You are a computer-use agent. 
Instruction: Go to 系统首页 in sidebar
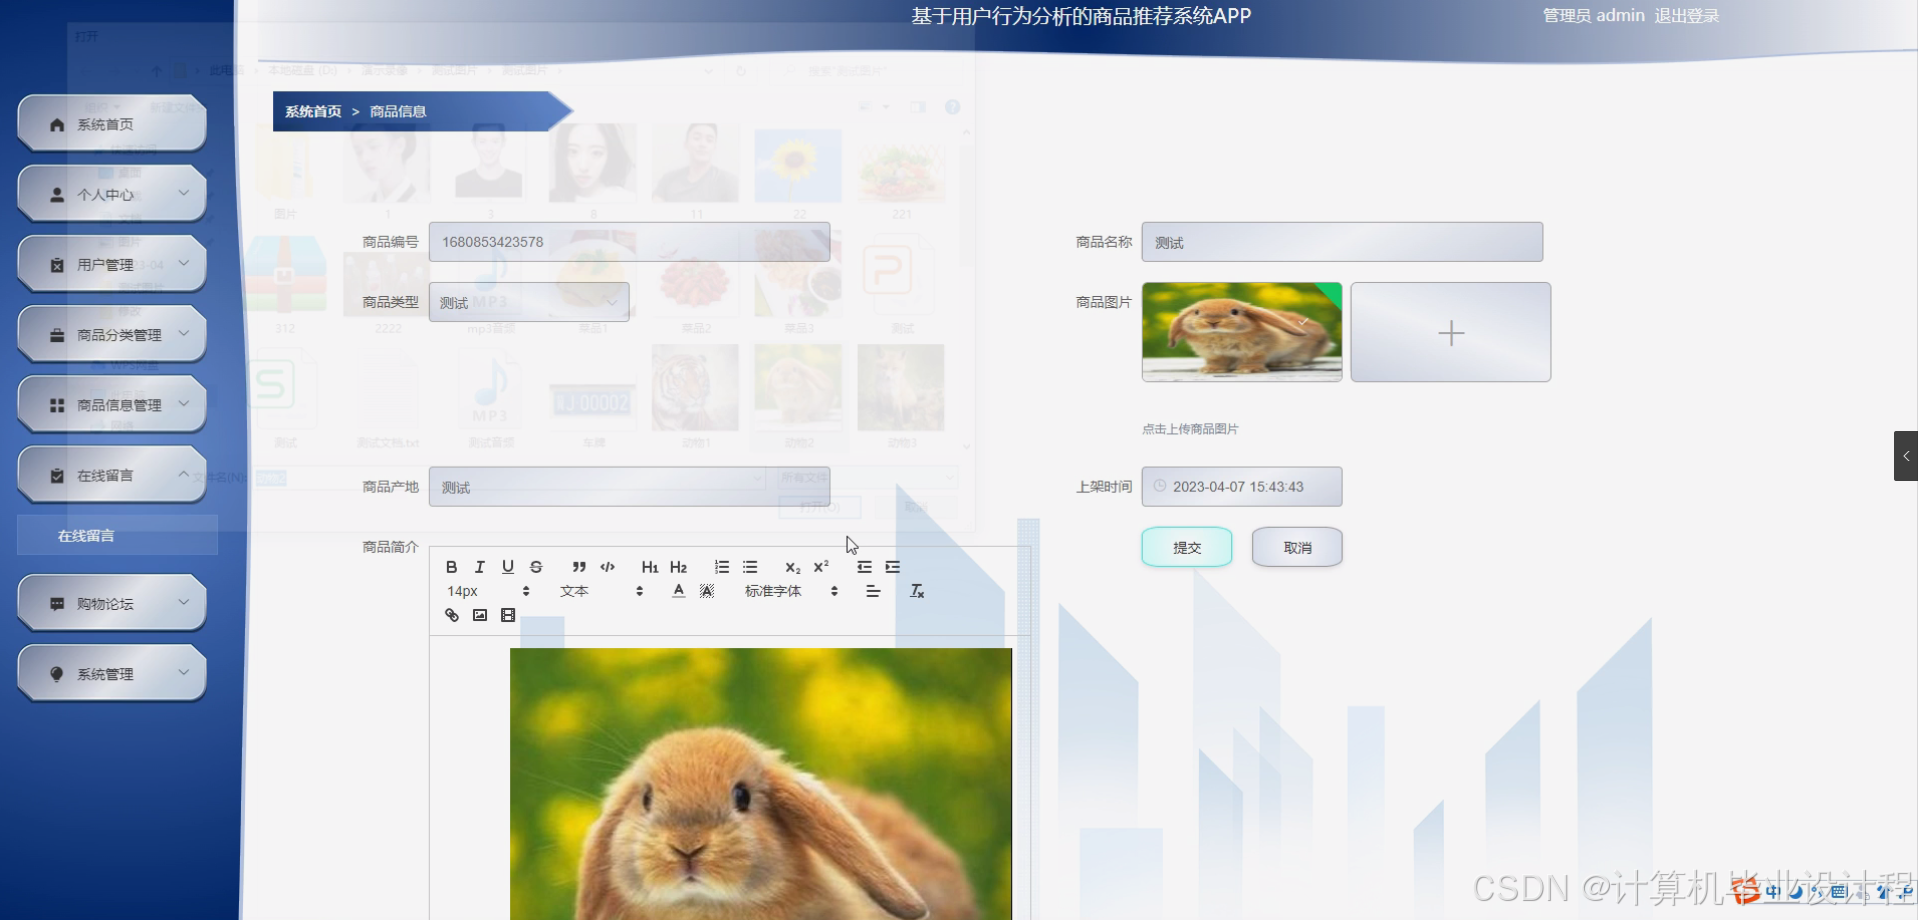112,124
